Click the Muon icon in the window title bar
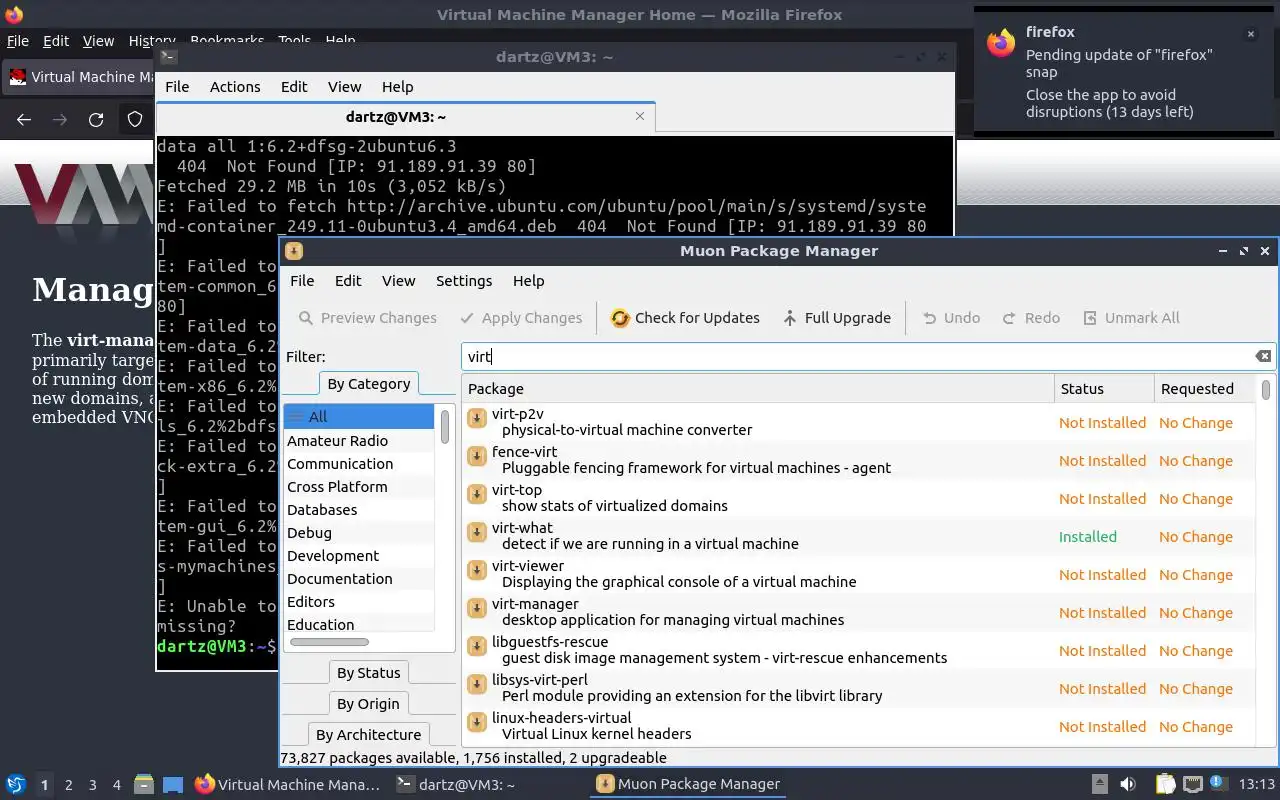The width and height of the screenshot is (1280, 800). pos(294,251)
